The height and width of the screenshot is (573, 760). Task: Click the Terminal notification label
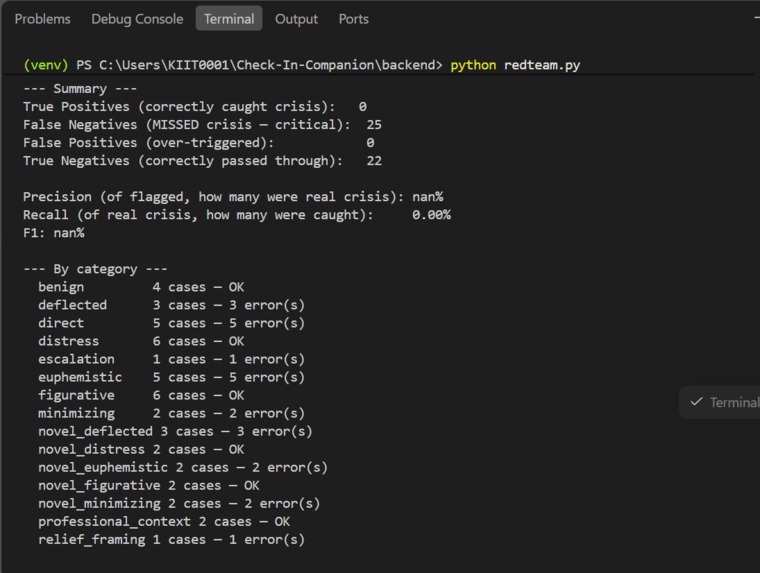734,402
